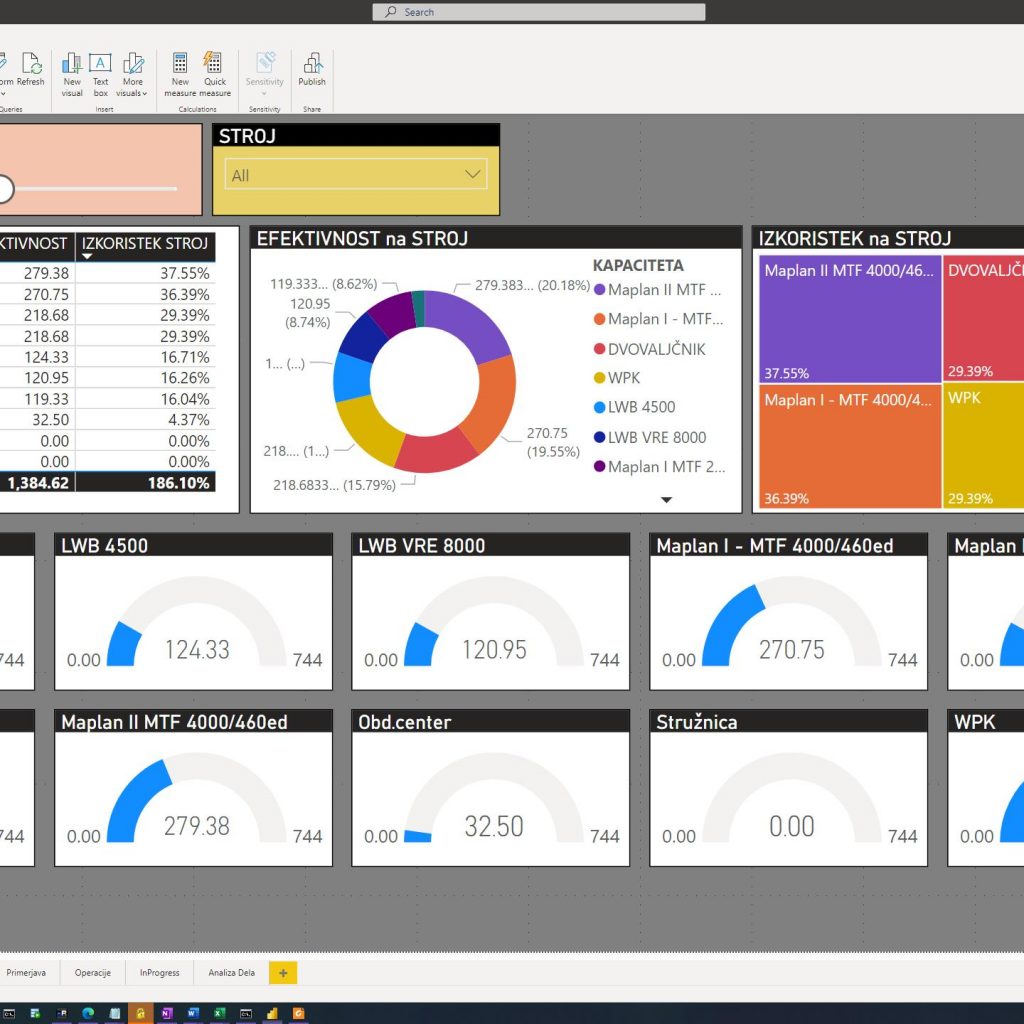Viewport: 1024px width, 1024px height.
Task: Select the yellow WPK treemap tile
Action: (984, 446)
